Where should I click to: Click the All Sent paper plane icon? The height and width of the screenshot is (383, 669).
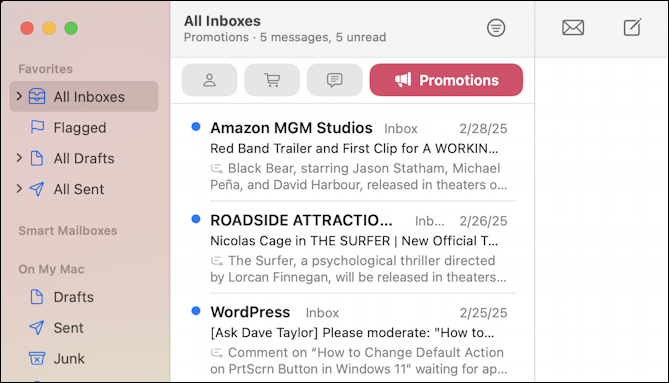pos(37,189)
